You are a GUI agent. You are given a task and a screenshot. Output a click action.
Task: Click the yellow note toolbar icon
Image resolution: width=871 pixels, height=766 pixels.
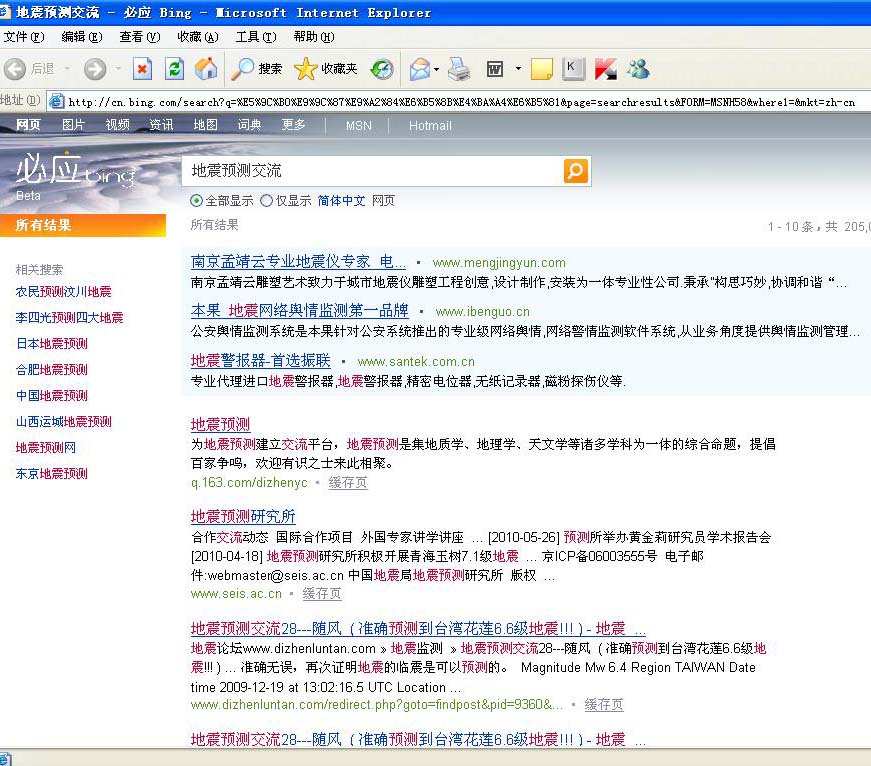542,69
